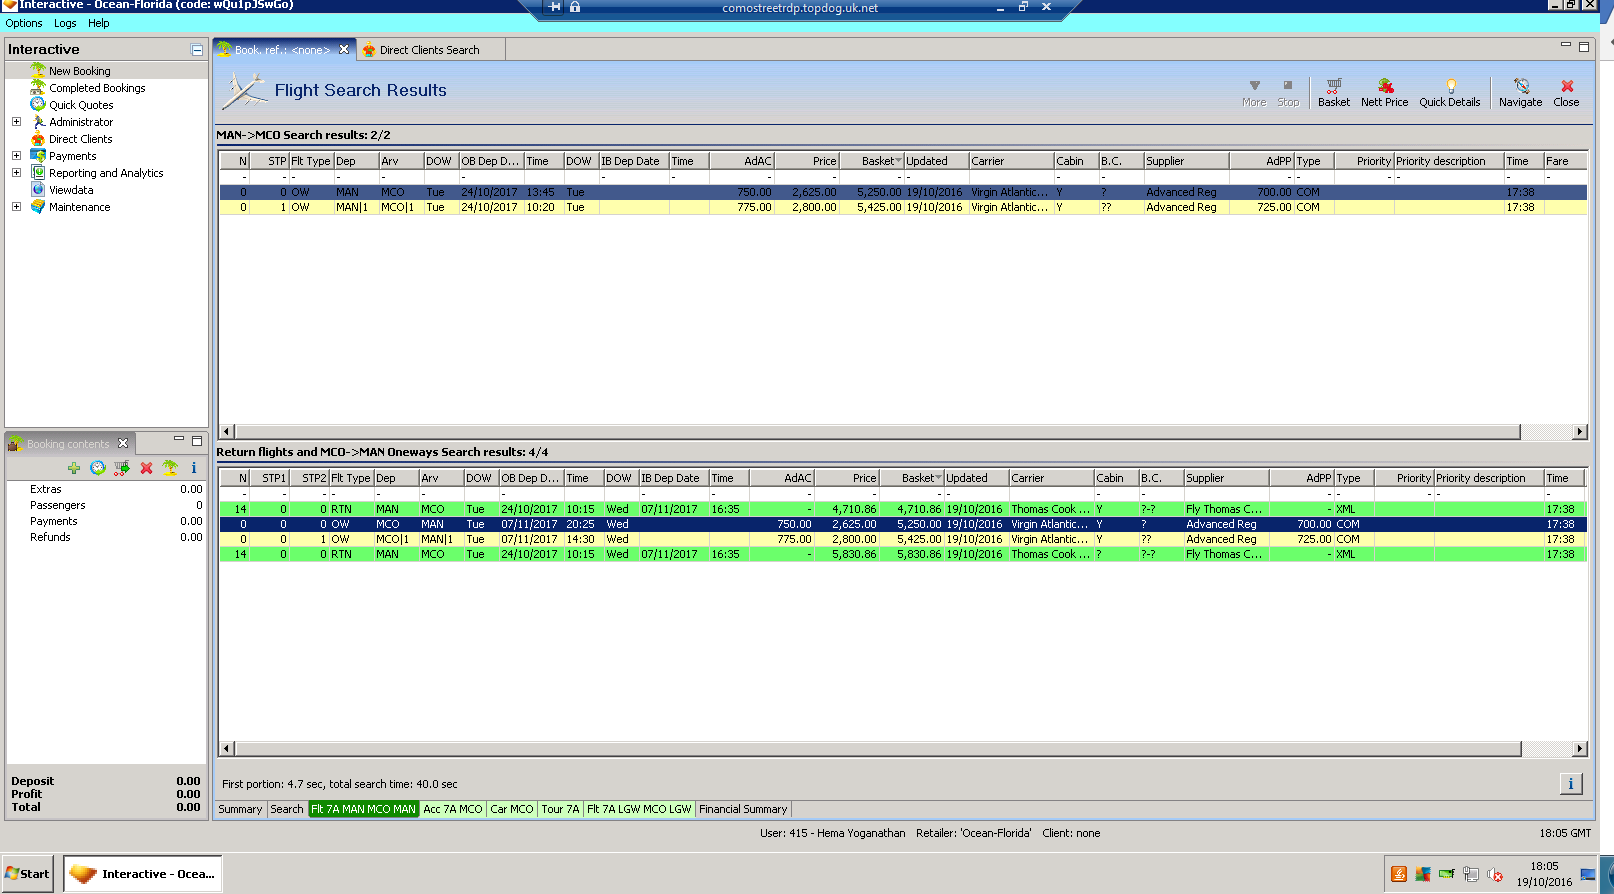This screenshot has width=1614, height=894.
Task: Open Viewdata
Action: 71,190
